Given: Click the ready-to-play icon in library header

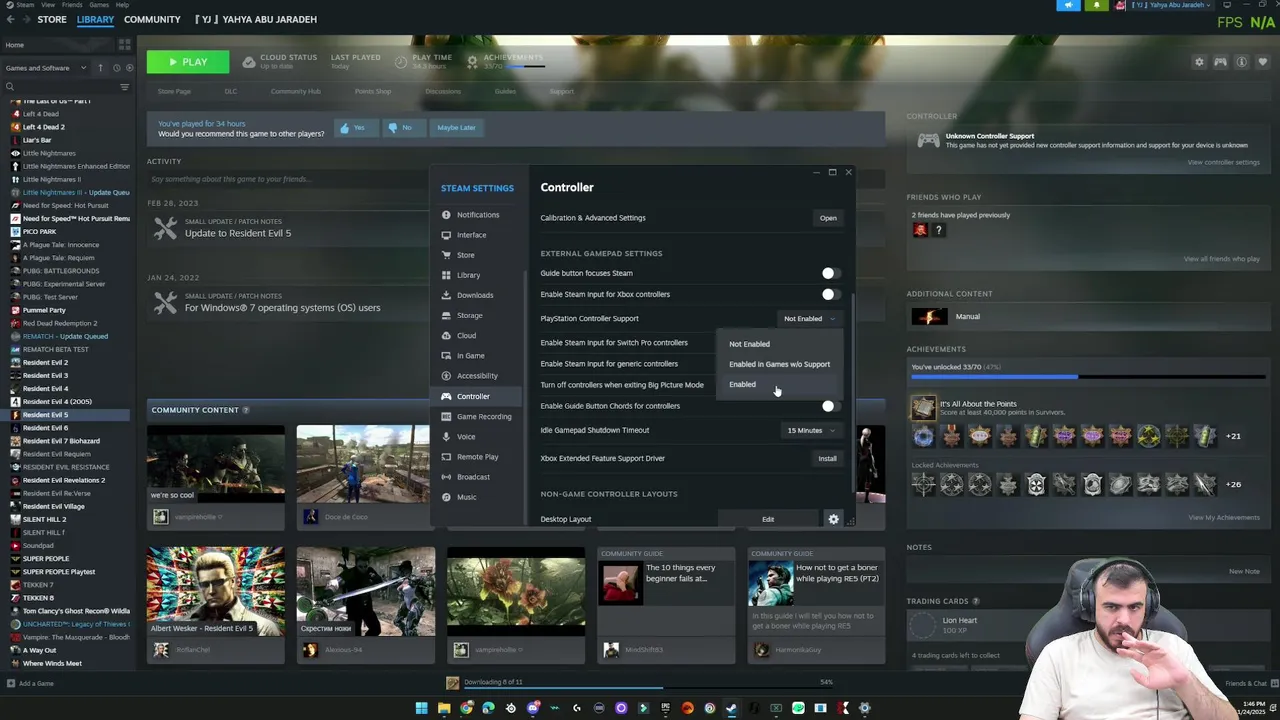Looking at the screenshot, I should coord(129,68).
